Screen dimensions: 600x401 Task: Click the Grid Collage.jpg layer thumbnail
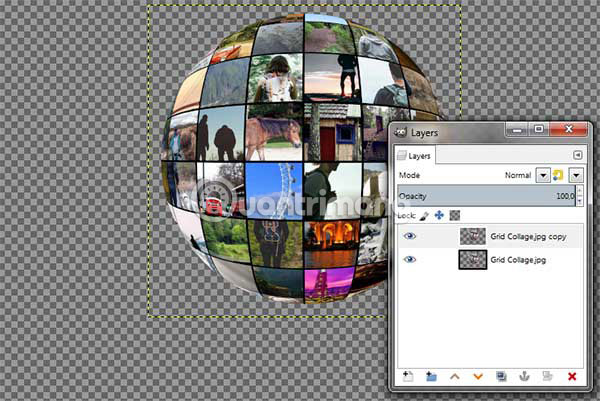[473, 259]
